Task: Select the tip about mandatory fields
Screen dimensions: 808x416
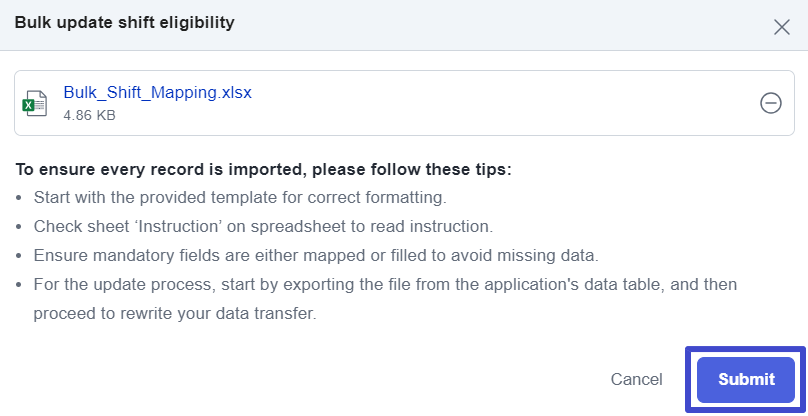Action: (316, 256)
